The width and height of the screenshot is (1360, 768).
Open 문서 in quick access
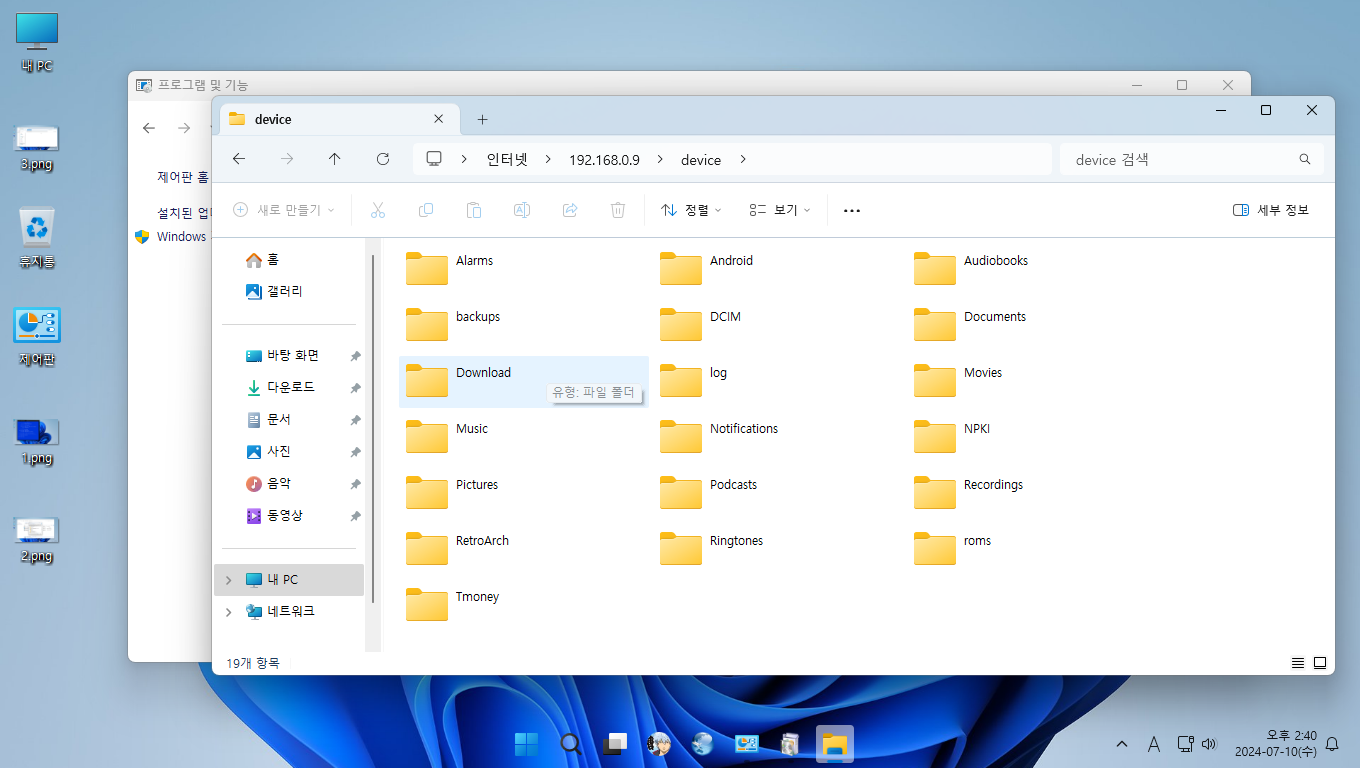point(278,420)
